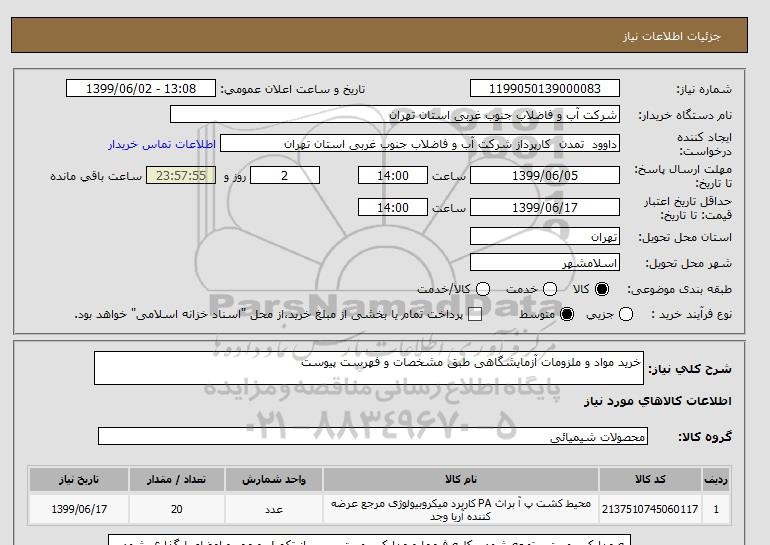Click the response deadline date 1399/06/05
Image resolution: width=770 pixels, height=545 pixels.
pyautogui.click(x=545, y=175)
